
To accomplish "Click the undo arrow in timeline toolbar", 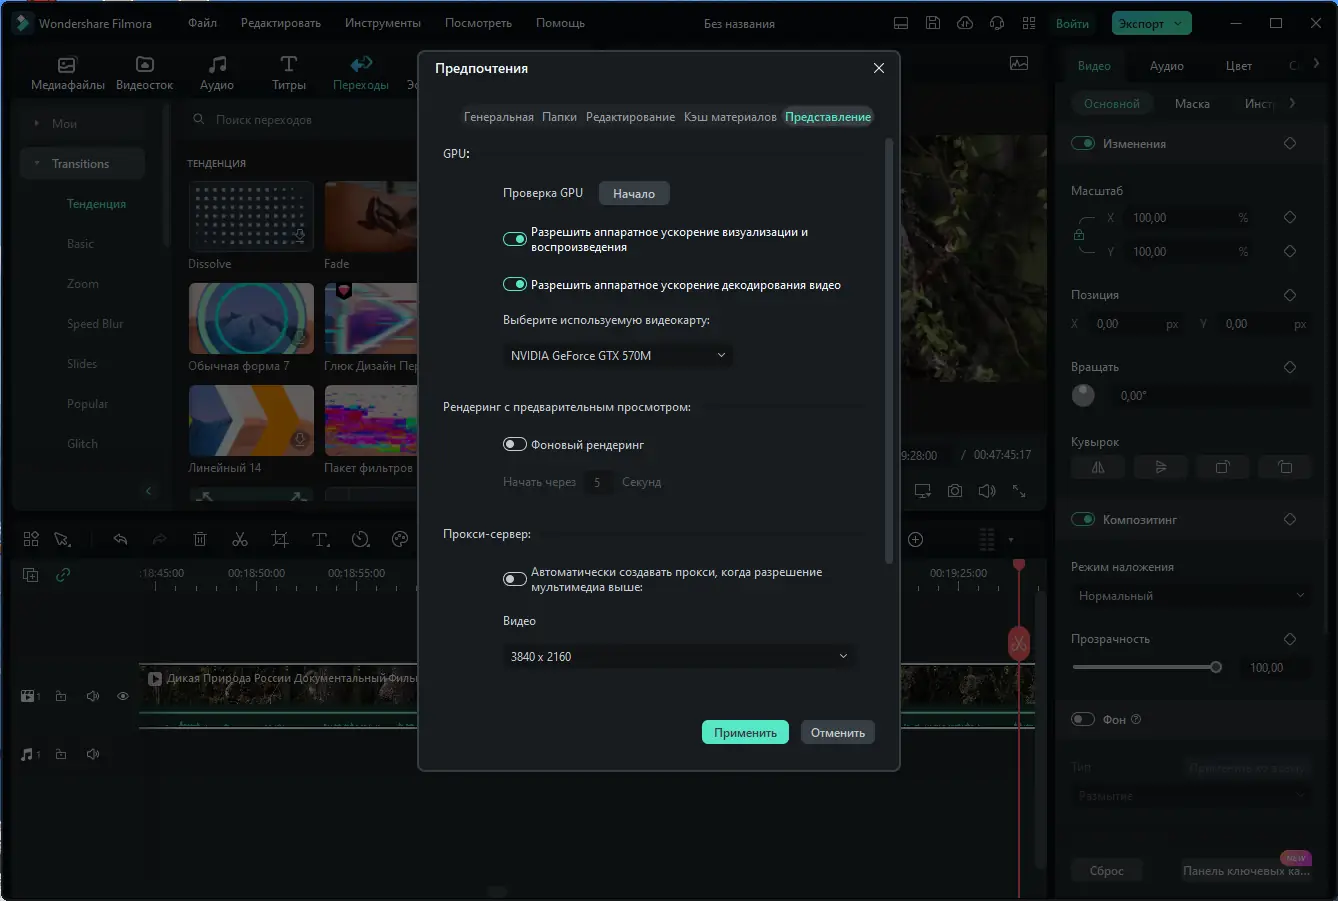I will (x=120, y=540).
